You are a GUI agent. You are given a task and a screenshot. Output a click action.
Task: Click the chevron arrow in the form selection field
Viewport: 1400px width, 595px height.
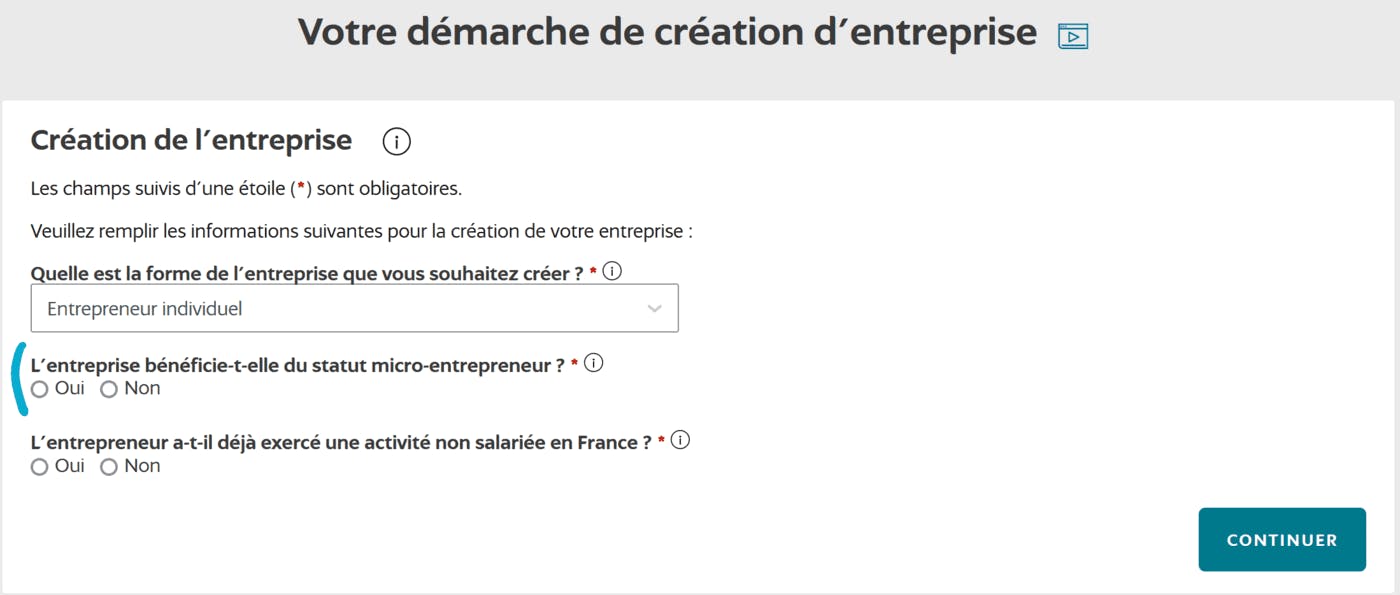click(x=655, y=307)
